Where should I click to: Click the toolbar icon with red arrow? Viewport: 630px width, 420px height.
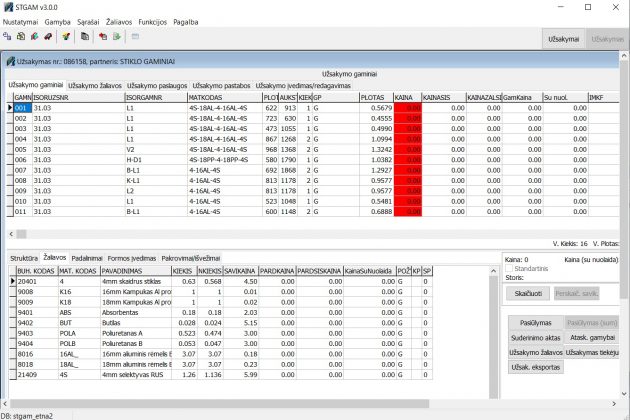tap(102, 35)
